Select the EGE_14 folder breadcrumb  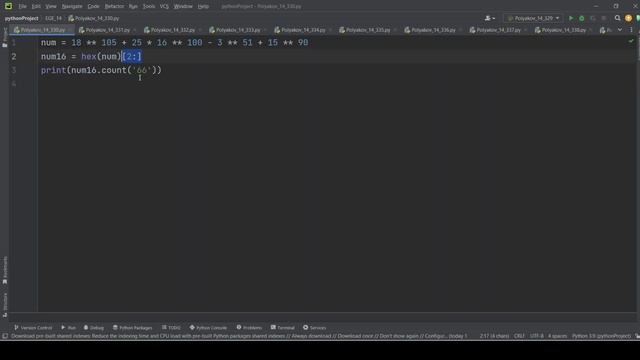tap(53, 18)
